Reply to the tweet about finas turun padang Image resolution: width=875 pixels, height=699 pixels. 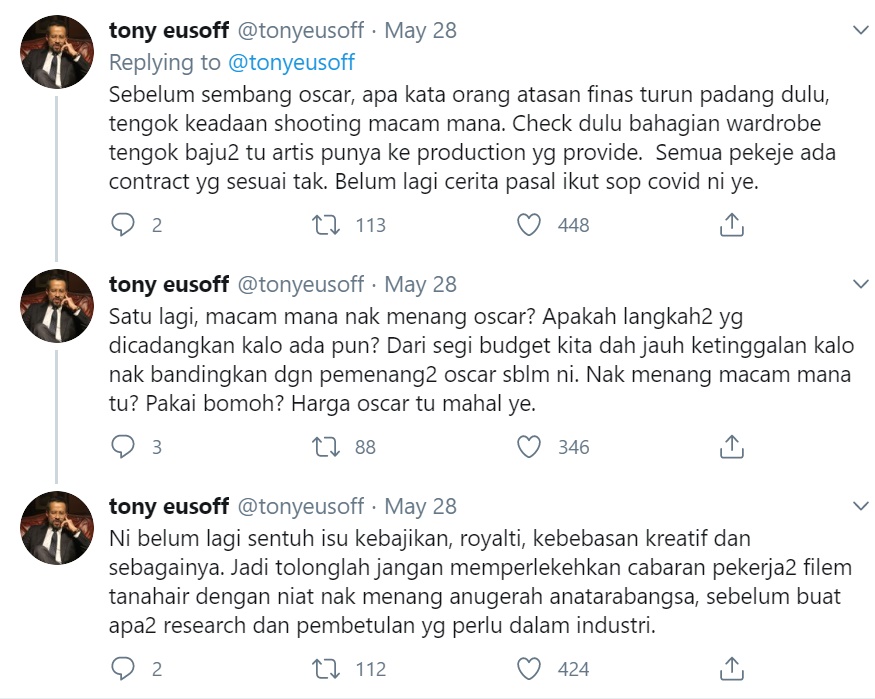(x=123, y=225)
